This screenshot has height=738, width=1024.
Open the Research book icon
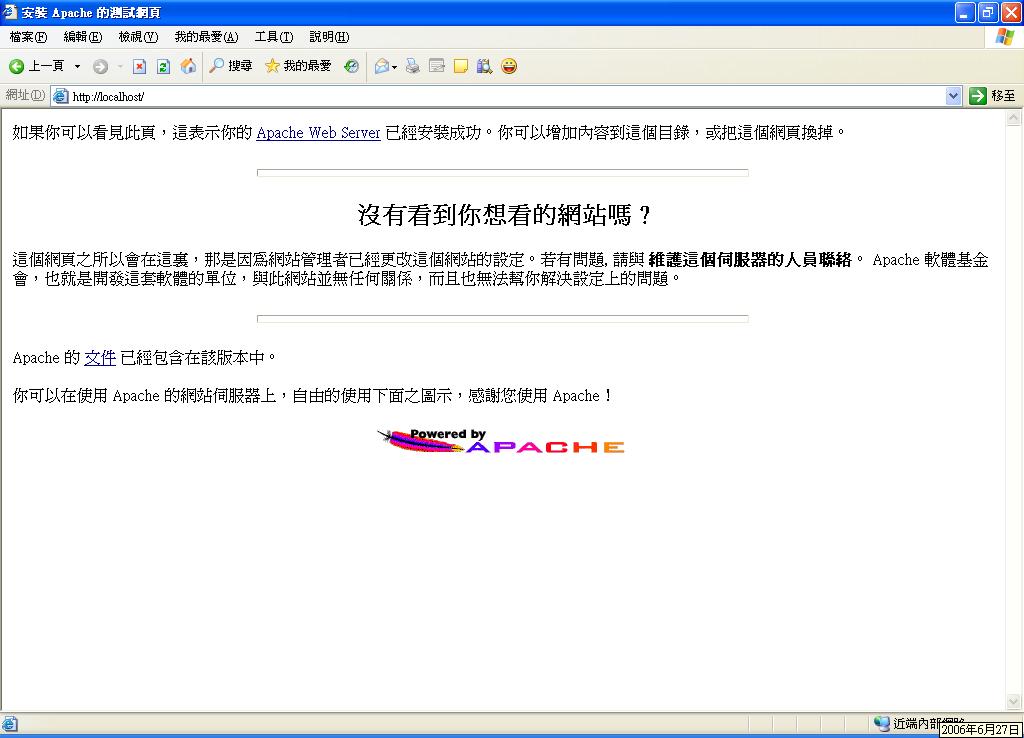point(485,66)
